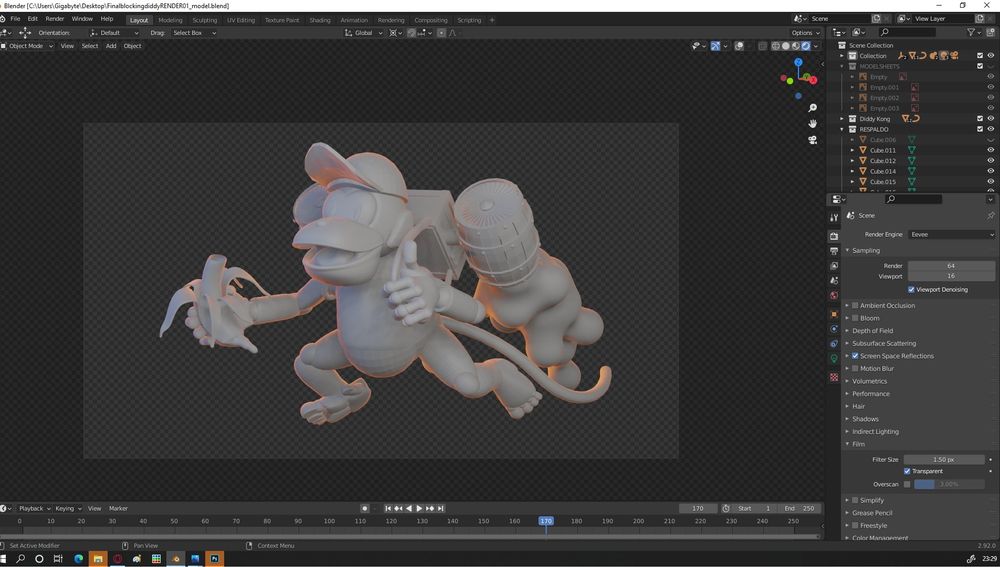
Task: Click the blue Z axis gizmo ball
Action: tap(798, 63)
